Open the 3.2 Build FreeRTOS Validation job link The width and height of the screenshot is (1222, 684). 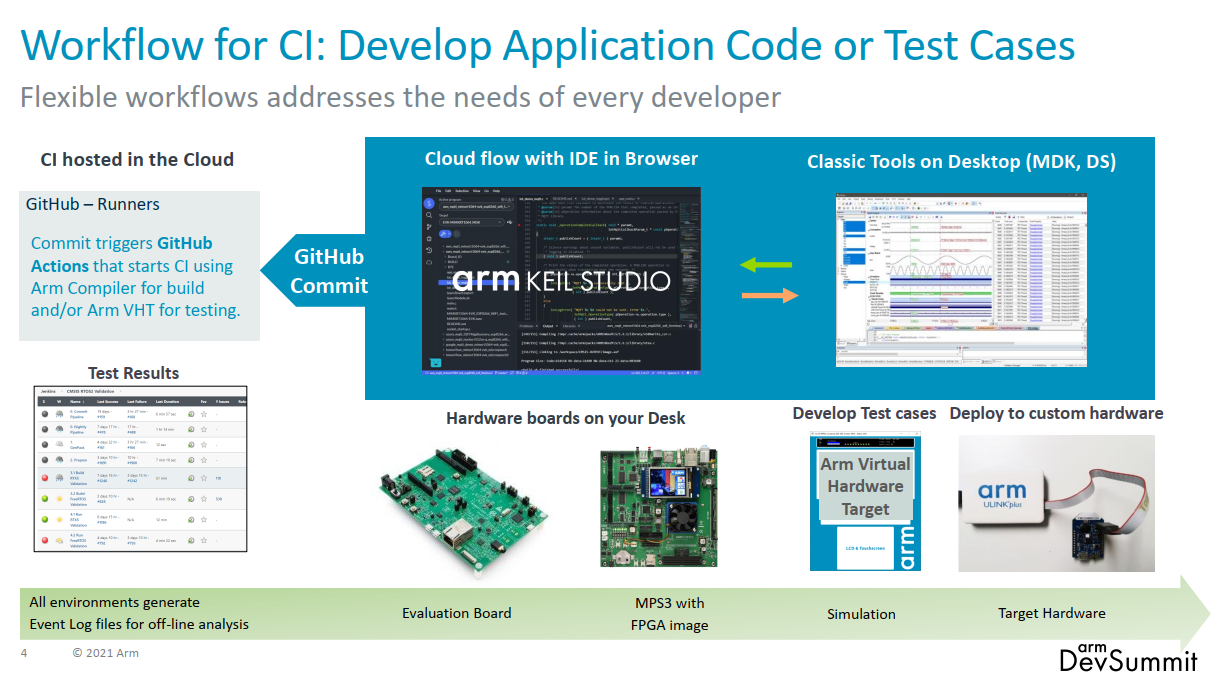[x=78, y=499]
